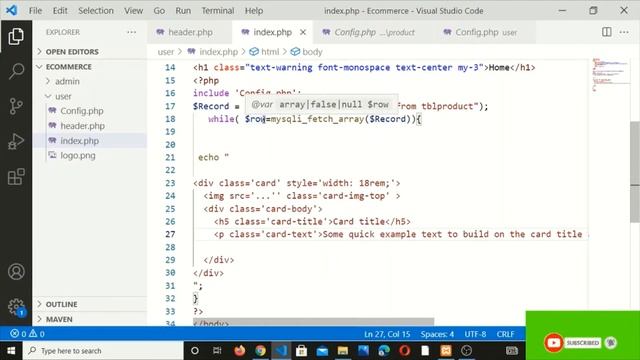Screen dimensions: 640x360
Task: Open the Search view in activity bar
Action: coord(16,71)
